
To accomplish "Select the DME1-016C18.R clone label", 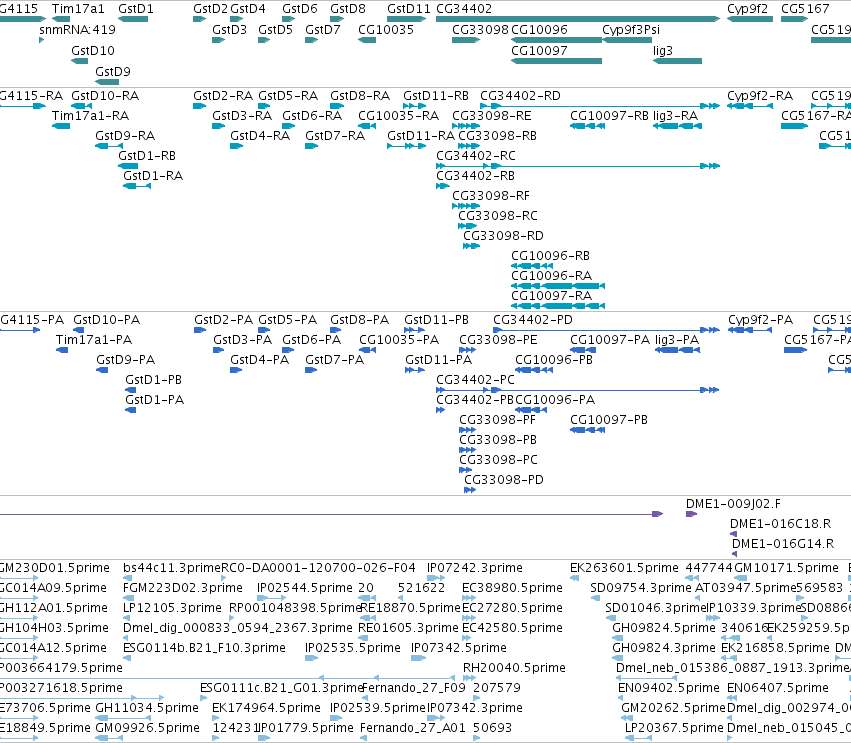I will point(780,524).
